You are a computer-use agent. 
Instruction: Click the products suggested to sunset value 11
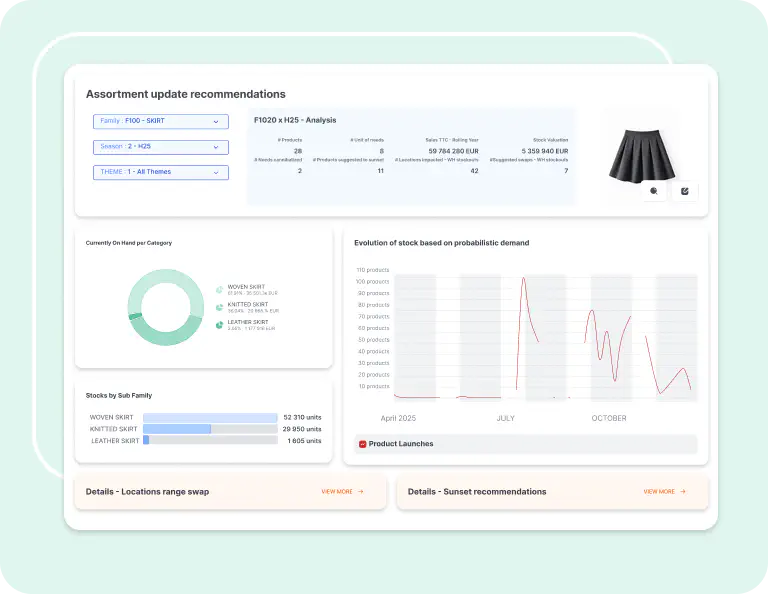pos(381,171)
